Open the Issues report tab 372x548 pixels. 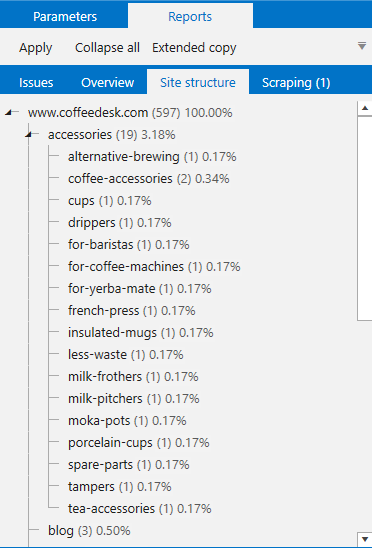click(x=36, y=83)
